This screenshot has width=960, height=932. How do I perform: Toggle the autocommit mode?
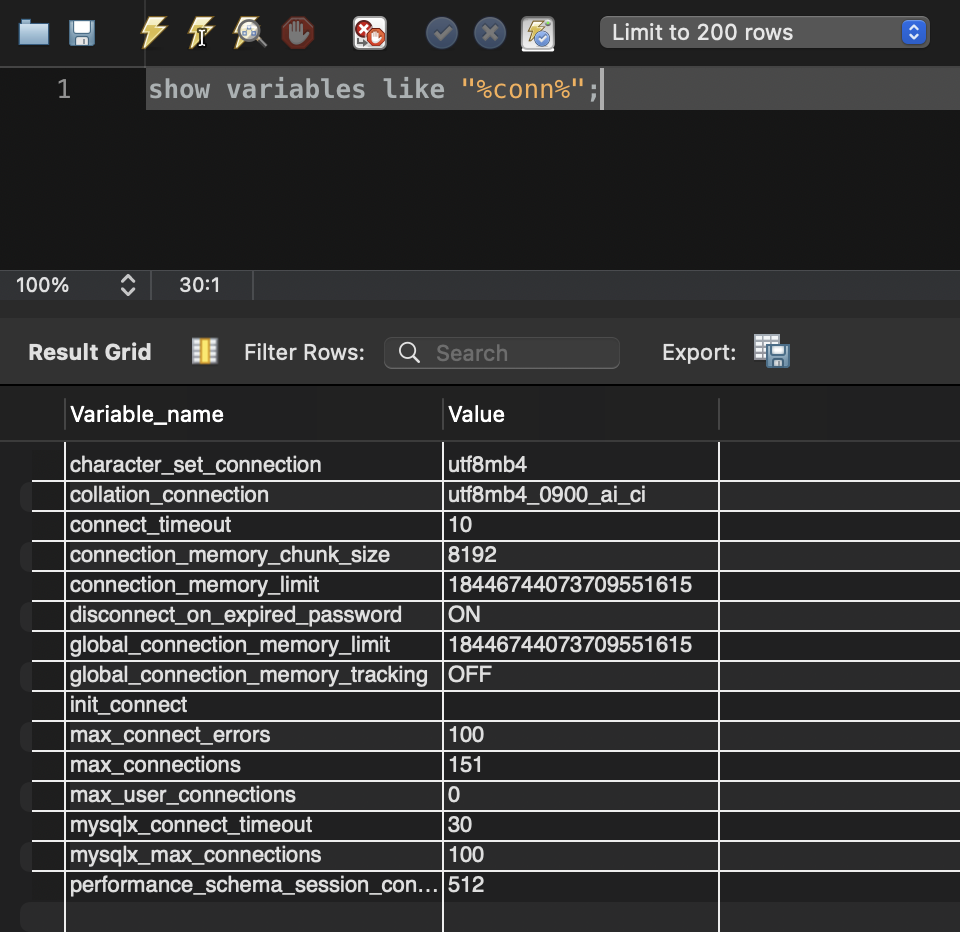tap(538, 33)
